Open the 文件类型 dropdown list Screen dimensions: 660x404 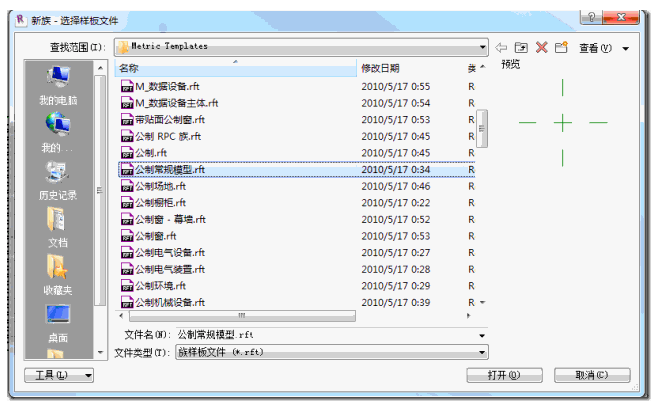point(482,352)
